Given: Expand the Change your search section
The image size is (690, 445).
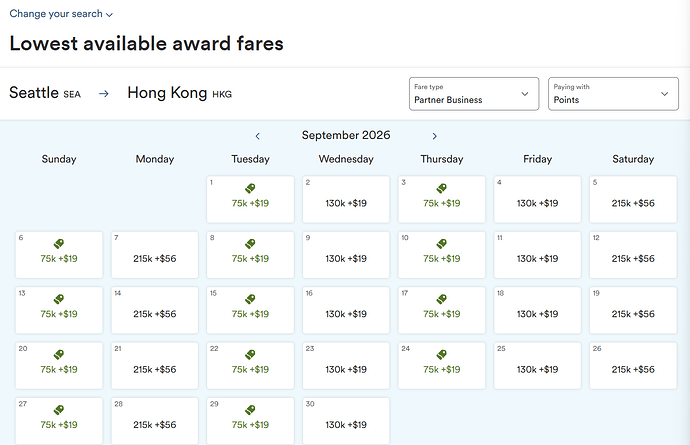Looking at the screenshot, I should pos(61,14).
